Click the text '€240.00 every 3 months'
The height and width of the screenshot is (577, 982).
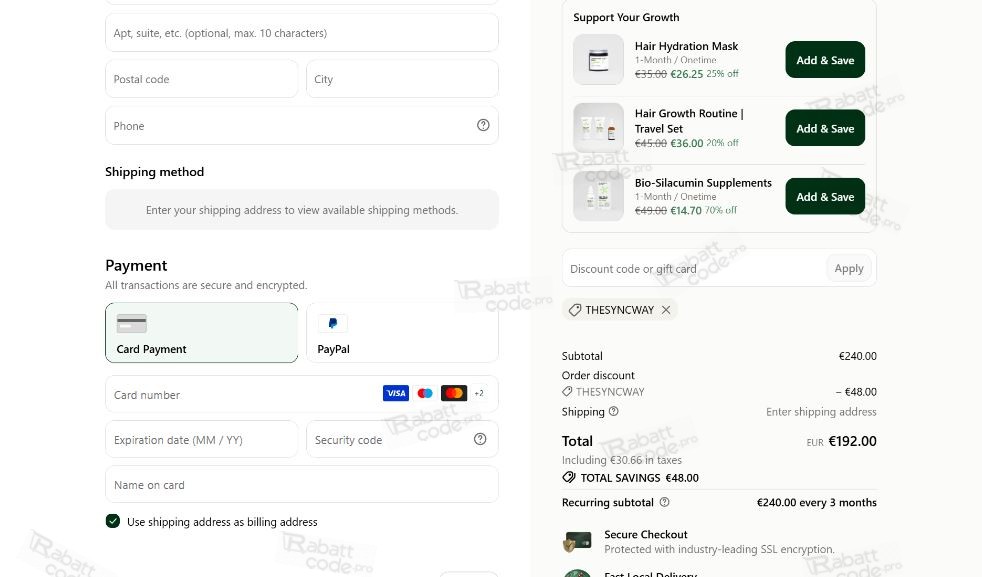click(817, 502)
